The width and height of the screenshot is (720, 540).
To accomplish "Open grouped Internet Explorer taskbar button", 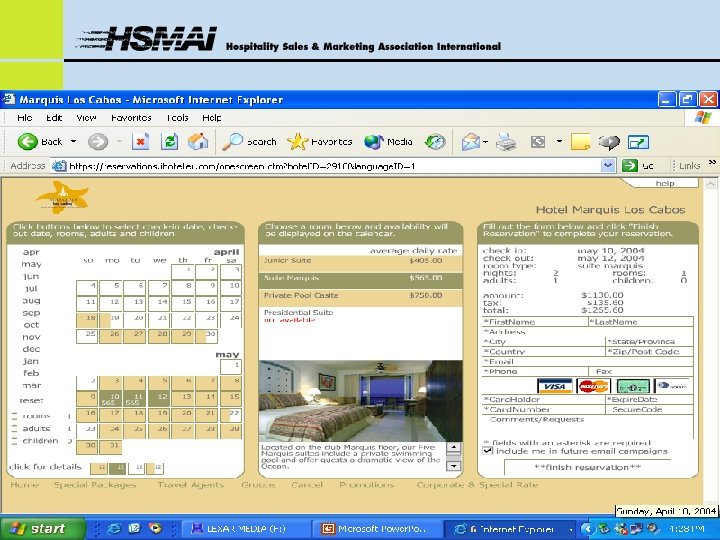I will pyautogui.click(x=511, y=529).
